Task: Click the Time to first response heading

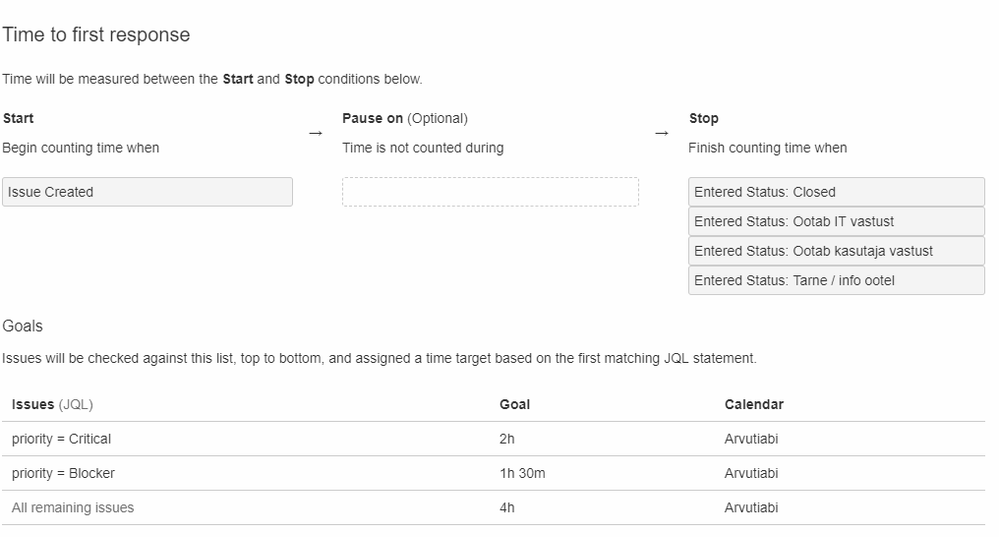Action: [96, 35]
